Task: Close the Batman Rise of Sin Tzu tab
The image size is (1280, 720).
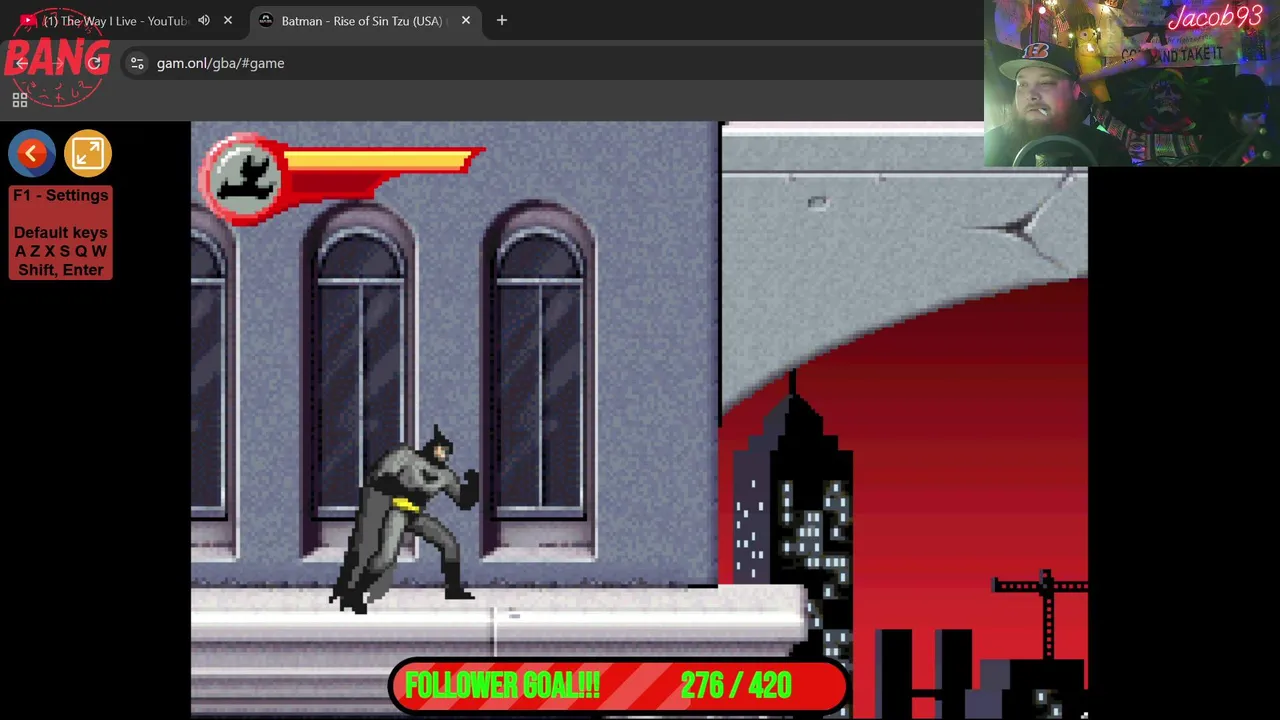Action: (x=466, y=20)
